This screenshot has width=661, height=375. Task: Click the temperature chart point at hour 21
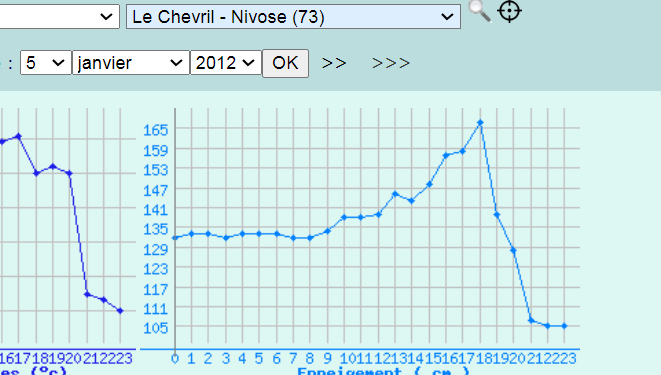(87, 294)
